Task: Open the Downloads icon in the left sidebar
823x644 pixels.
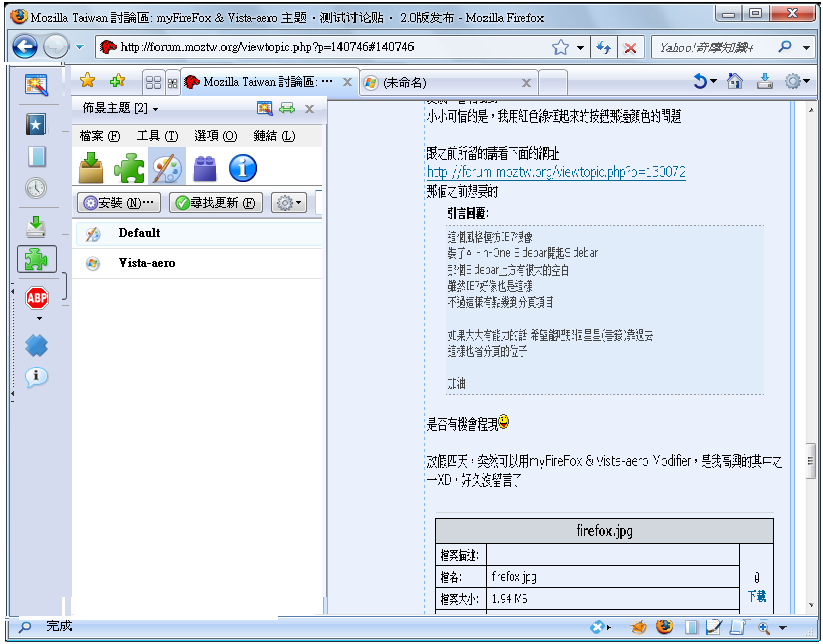Action: 36,225
